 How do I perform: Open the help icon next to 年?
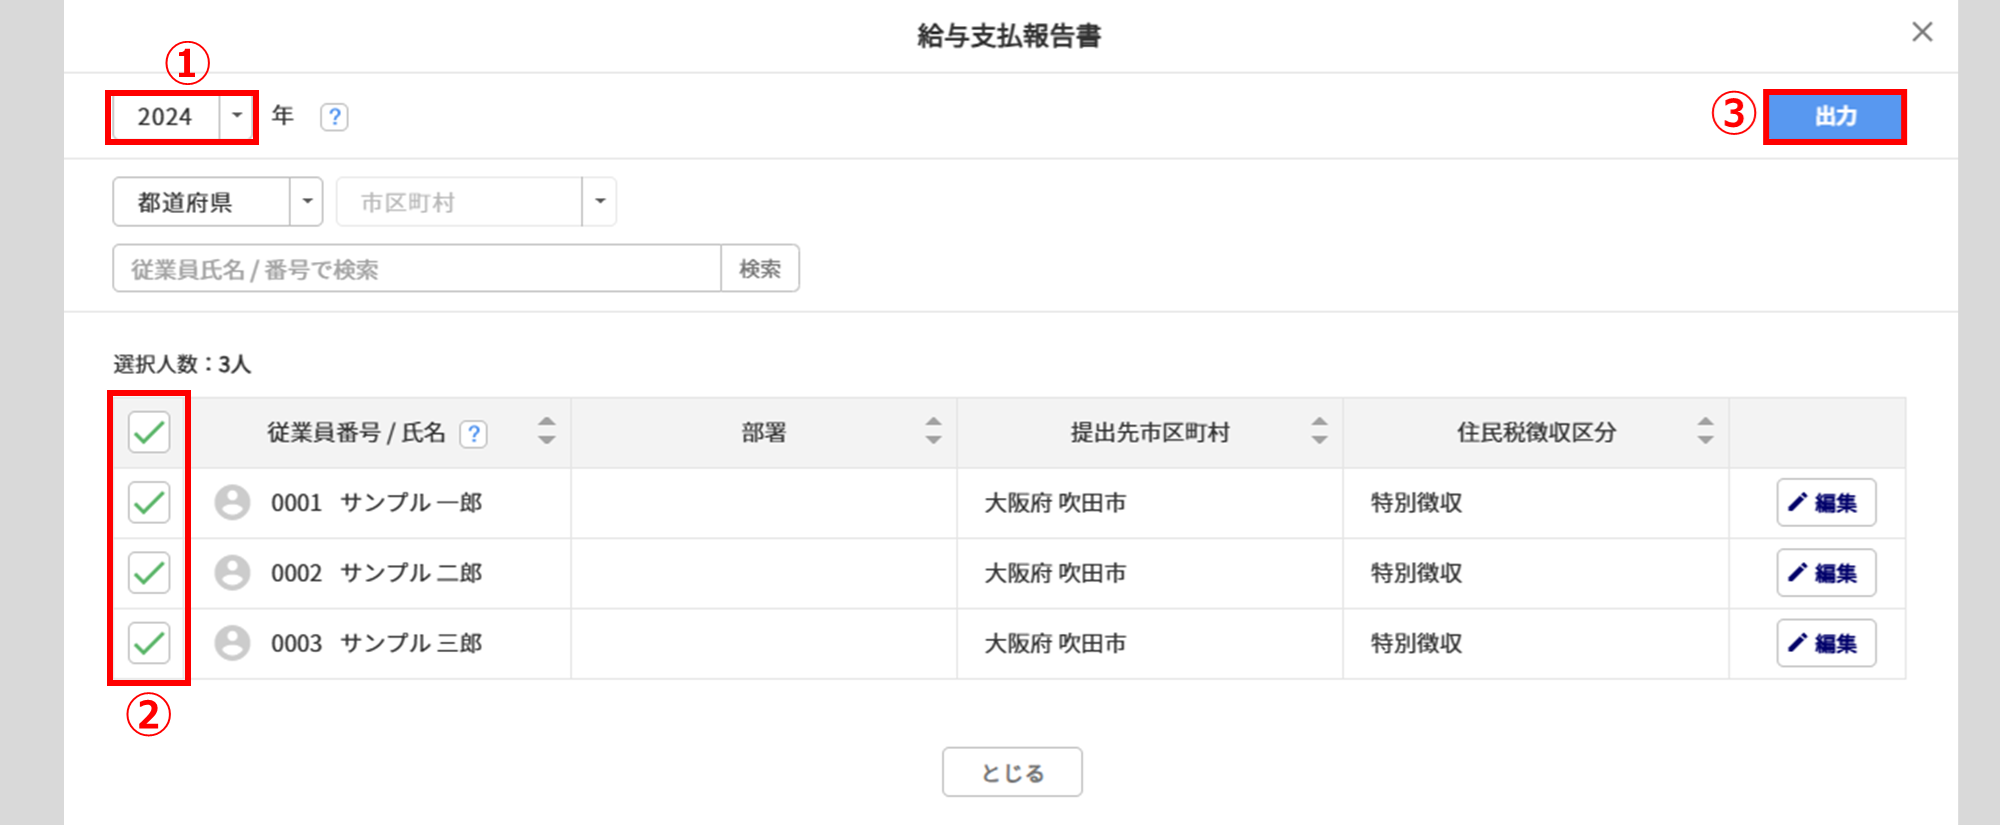(334, 117)
